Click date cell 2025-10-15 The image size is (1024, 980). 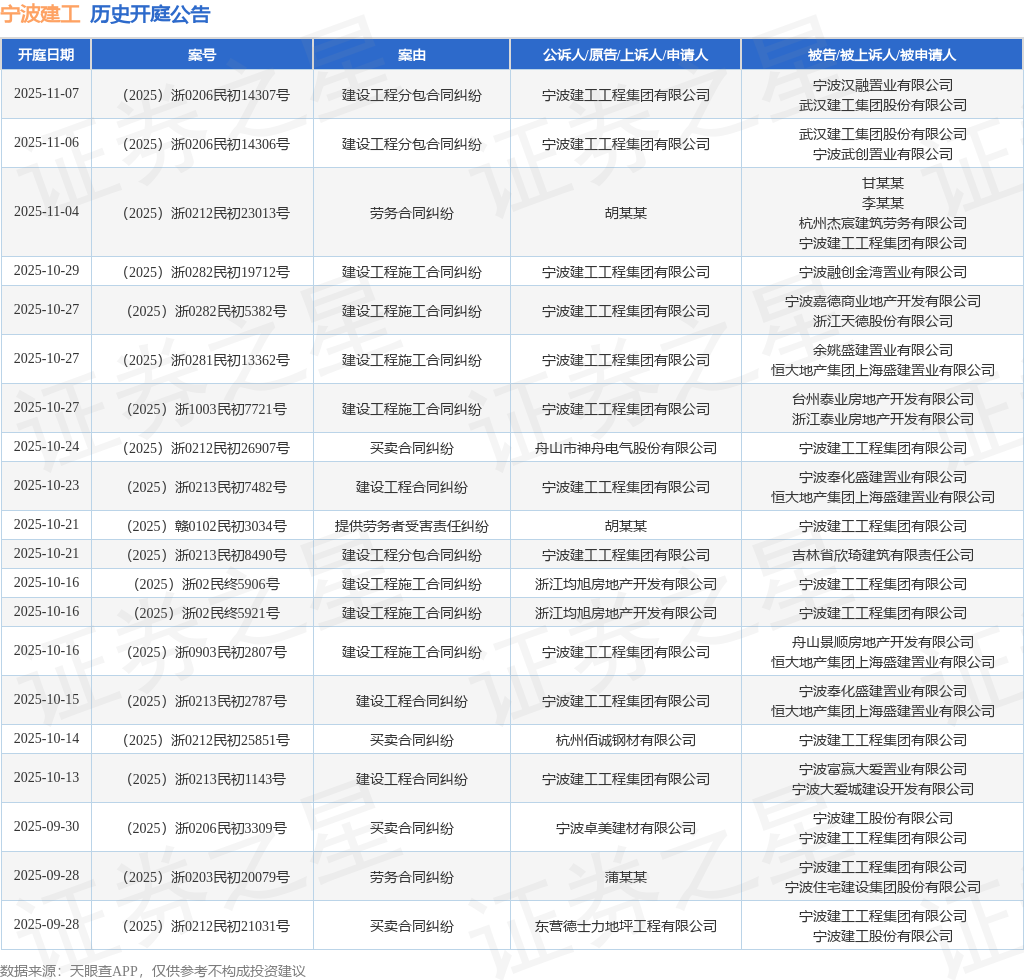[46, 699]
